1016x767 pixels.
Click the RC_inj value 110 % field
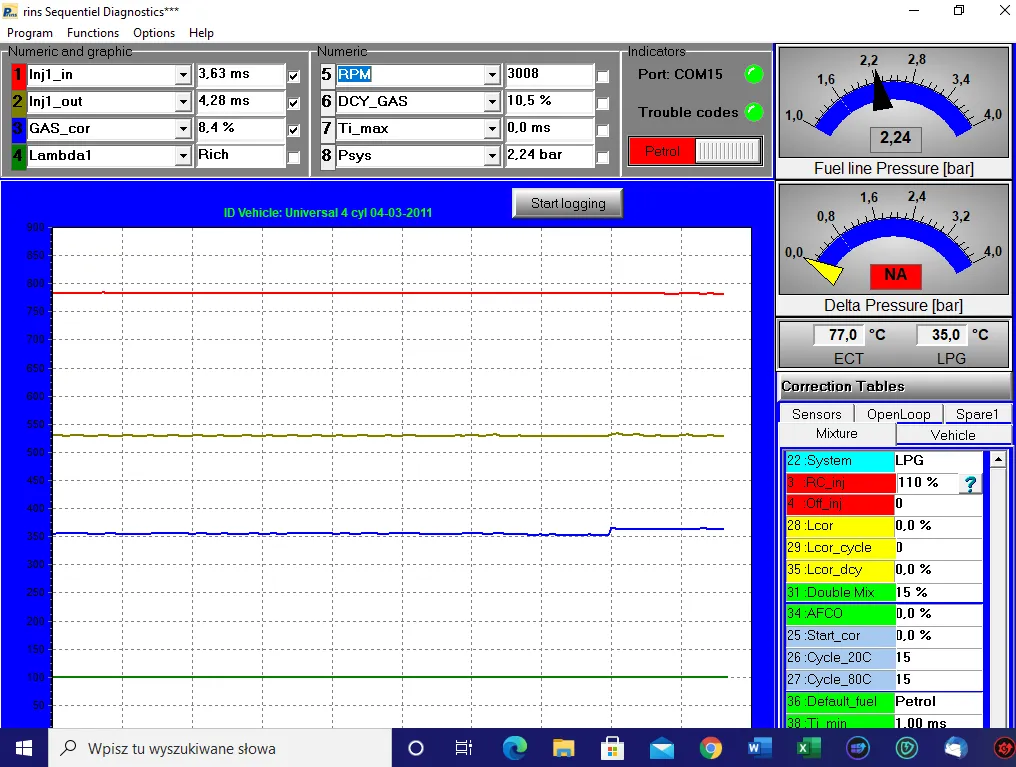[927, 483]
